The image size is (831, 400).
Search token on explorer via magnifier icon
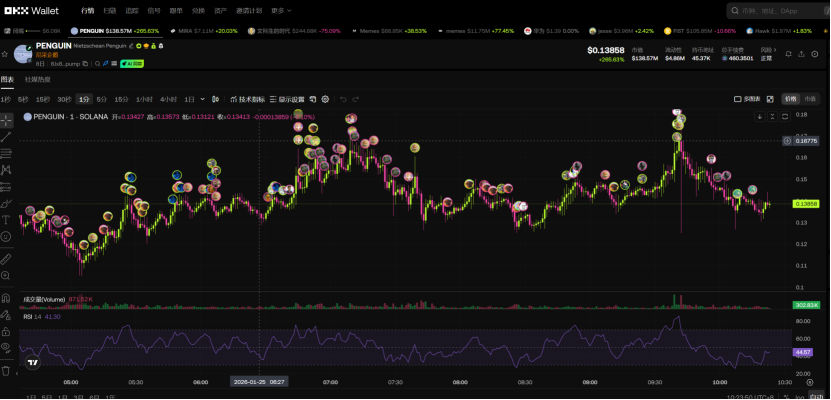click(x=98, y=64)
